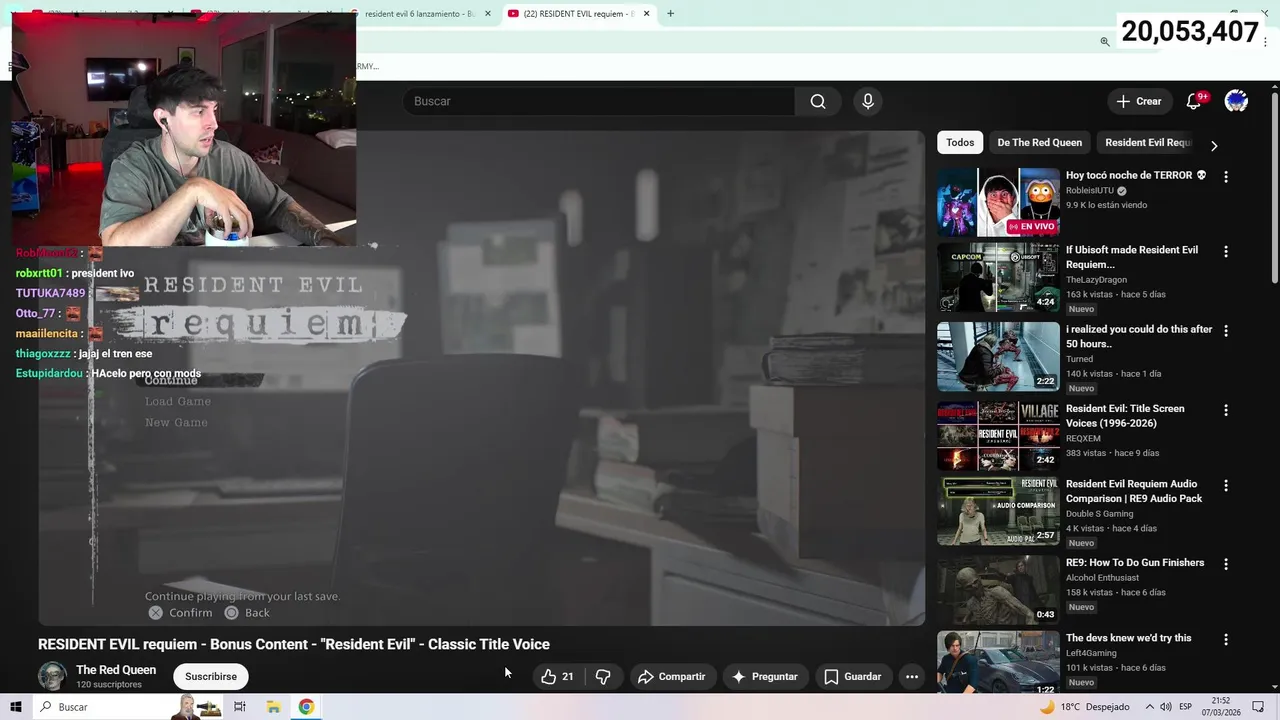
Task: Click the YouTube search magnifier button
Action: [x=818, y=101]
